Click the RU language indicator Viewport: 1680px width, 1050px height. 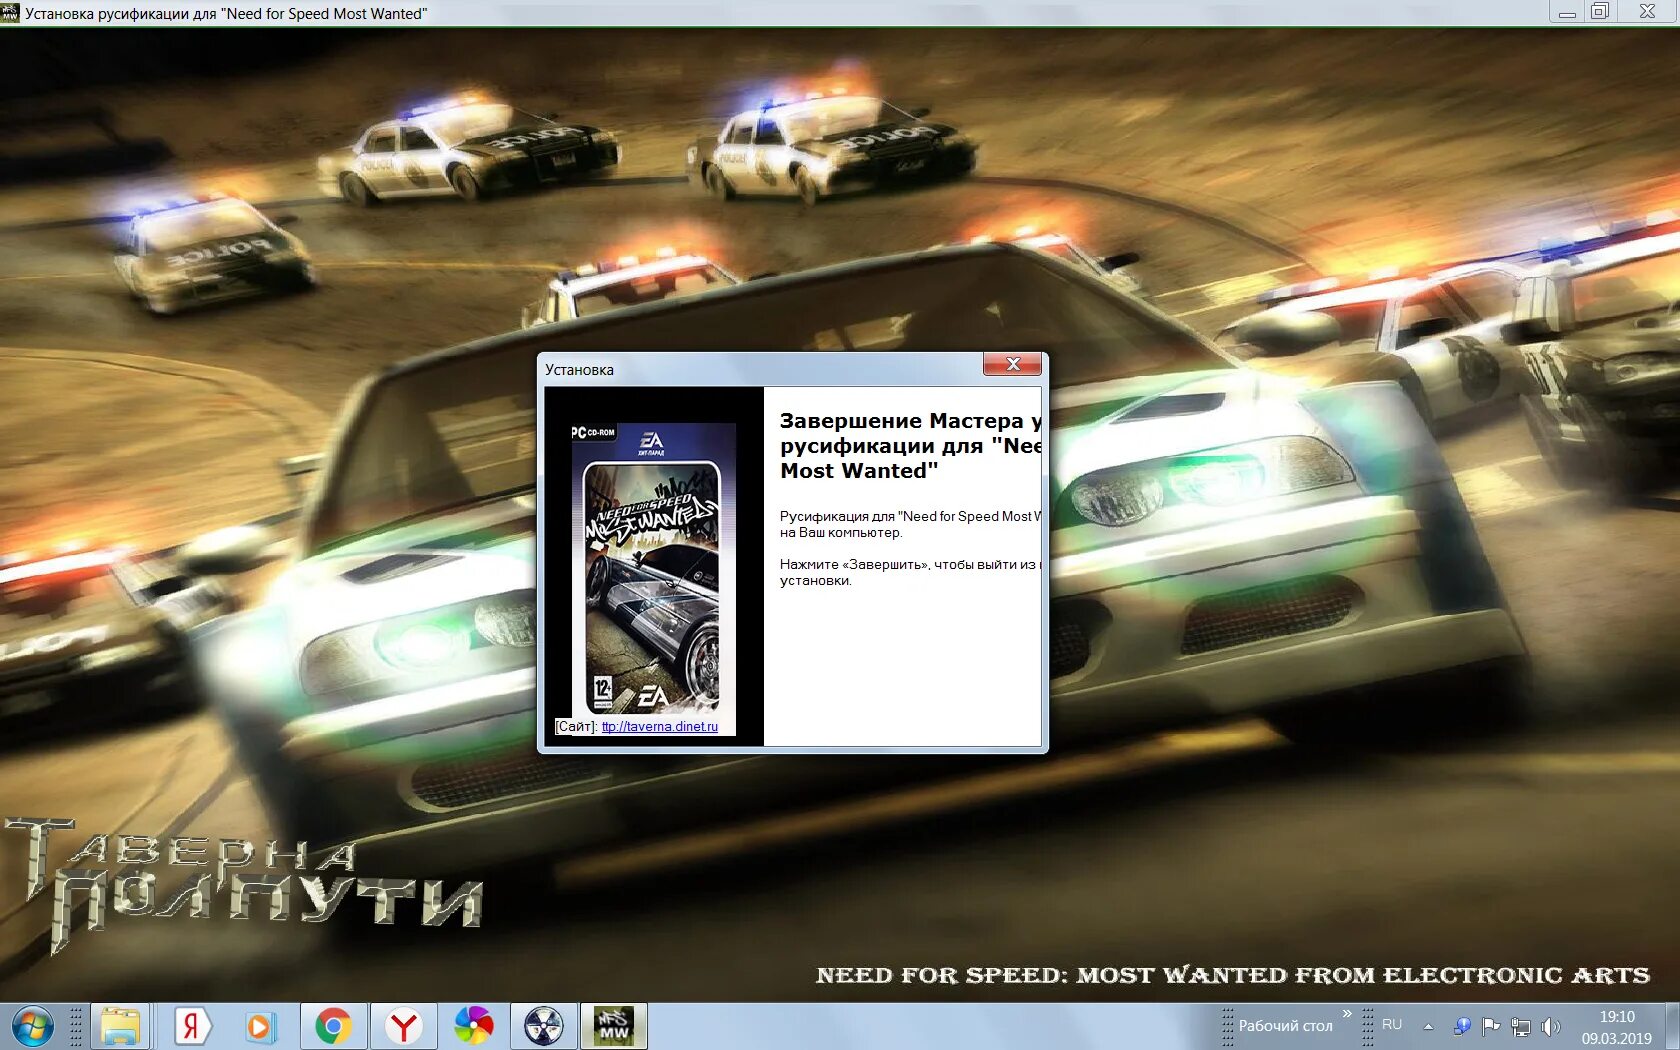1392,1025
